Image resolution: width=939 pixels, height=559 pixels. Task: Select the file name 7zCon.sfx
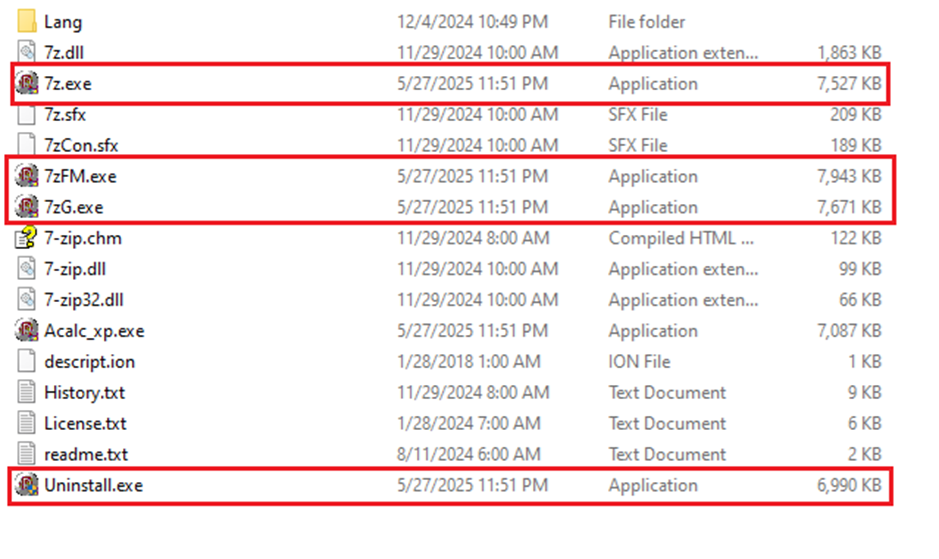point(81,146)
